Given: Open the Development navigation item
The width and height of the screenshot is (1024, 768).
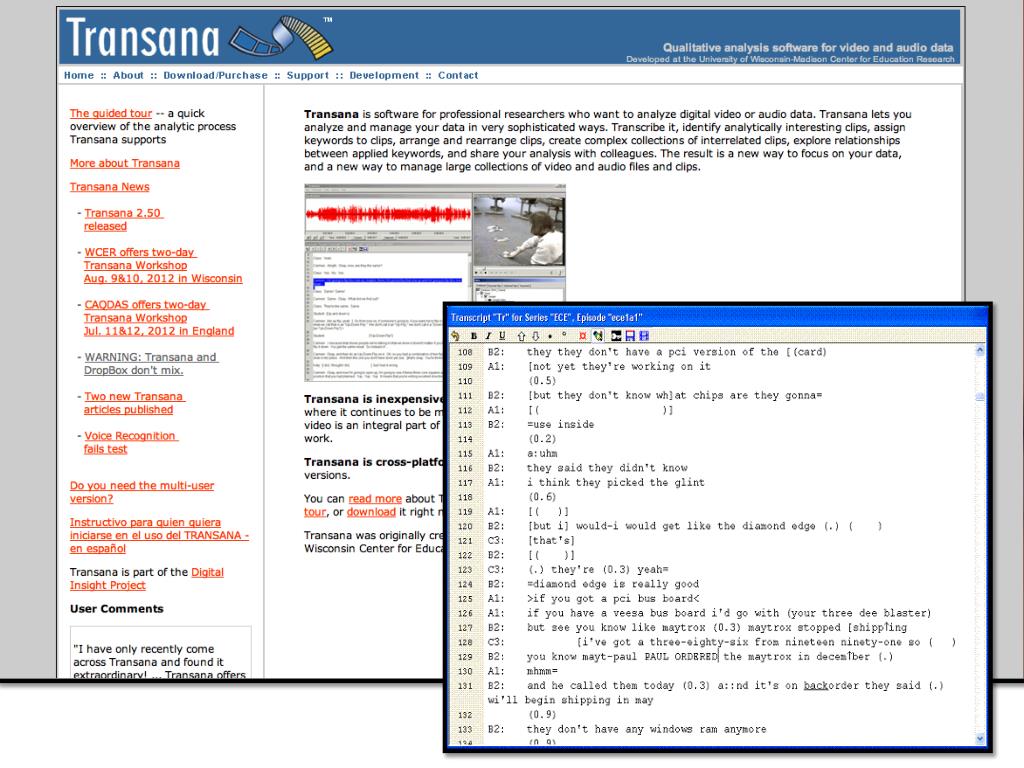Looking at the screenshot, I should pos(384,75).
